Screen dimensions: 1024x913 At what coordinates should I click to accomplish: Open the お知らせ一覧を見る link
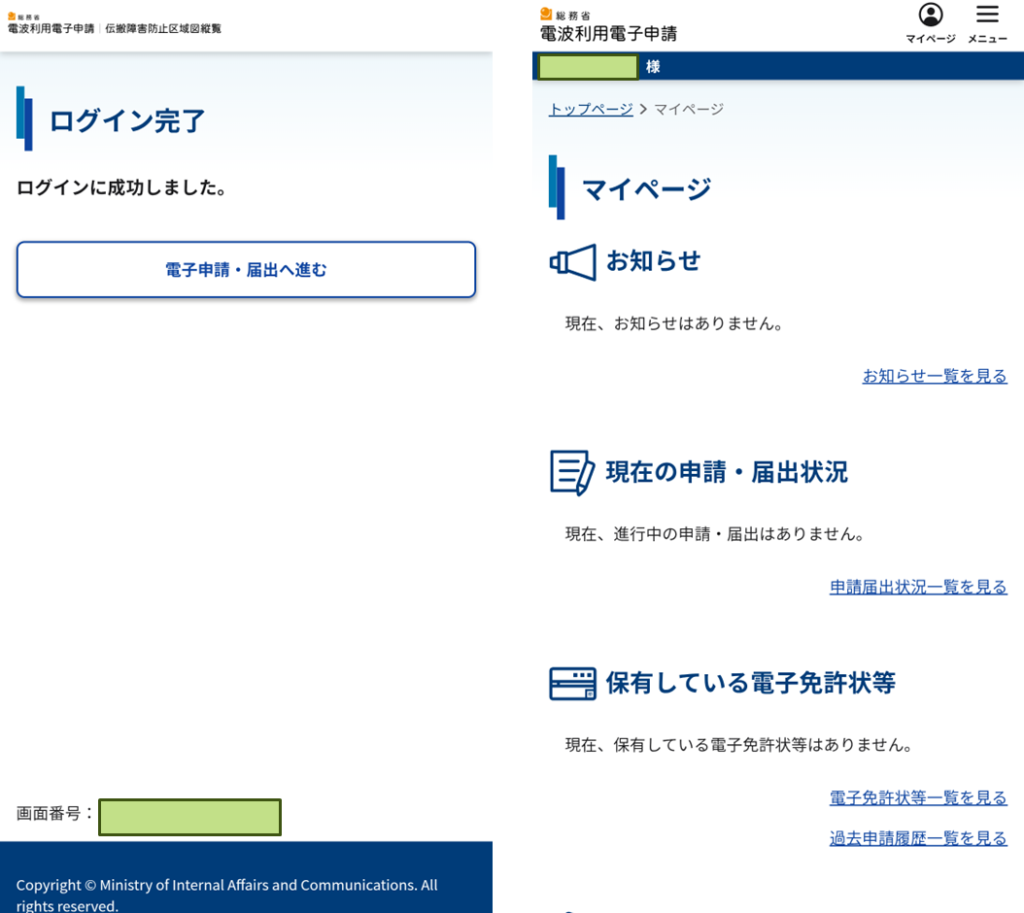click(934, 376)
